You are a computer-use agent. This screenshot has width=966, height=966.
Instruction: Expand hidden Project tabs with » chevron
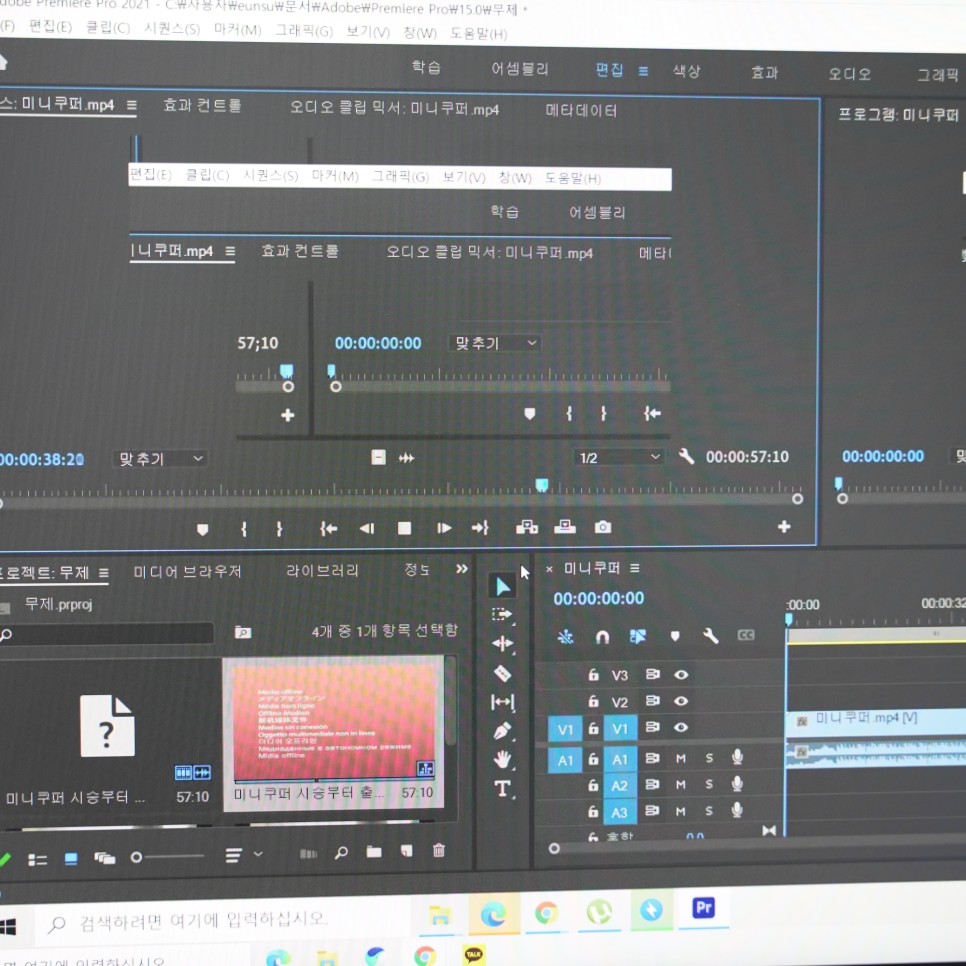(461, 569)
